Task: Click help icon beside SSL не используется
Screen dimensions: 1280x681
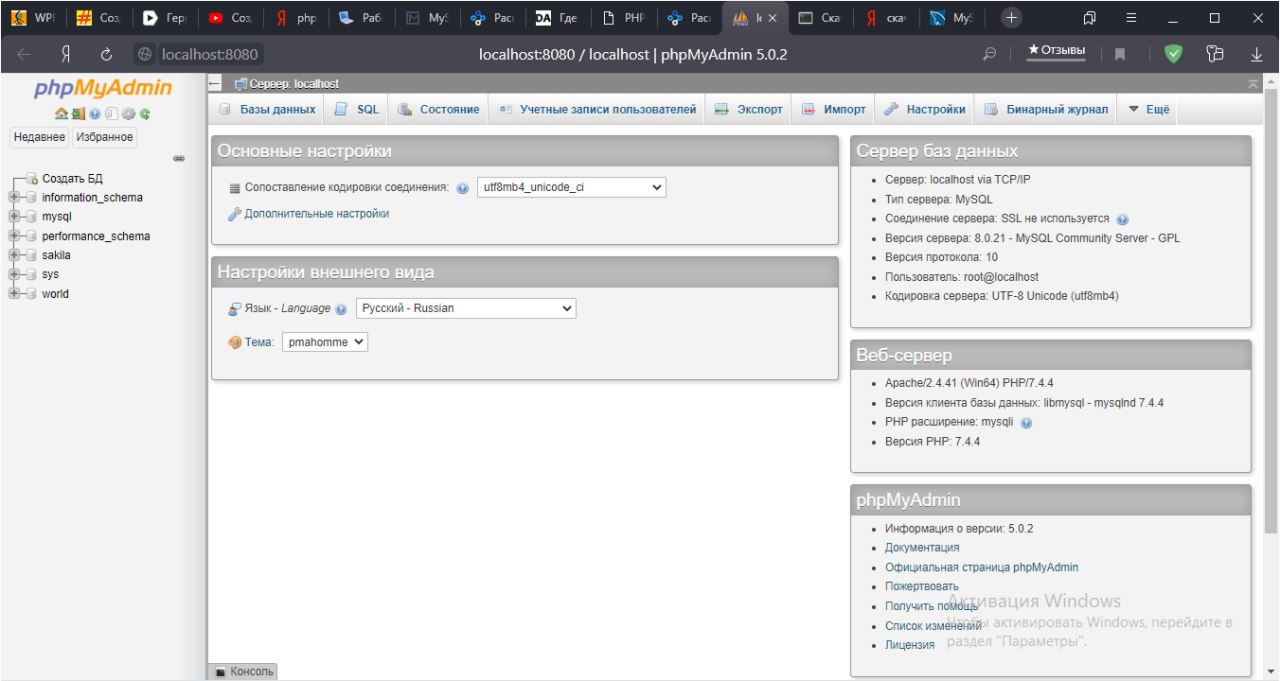Action: coord(1122,219)
